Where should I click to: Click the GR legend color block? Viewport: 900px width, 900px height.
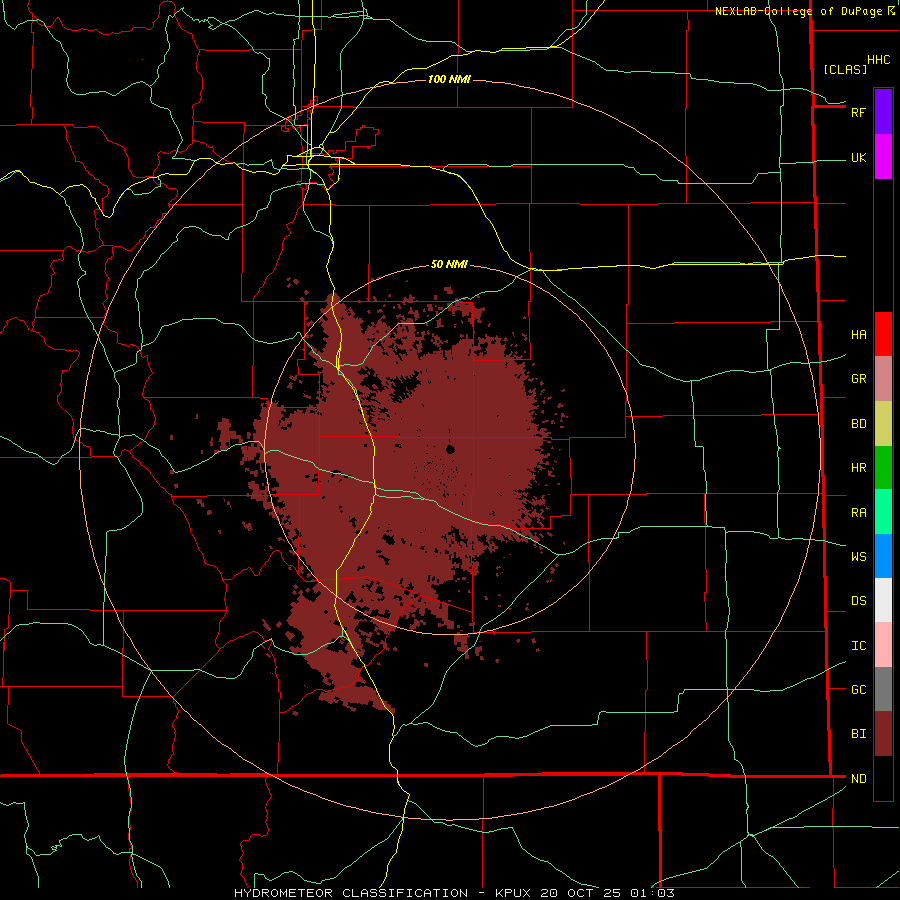[883, 378]
